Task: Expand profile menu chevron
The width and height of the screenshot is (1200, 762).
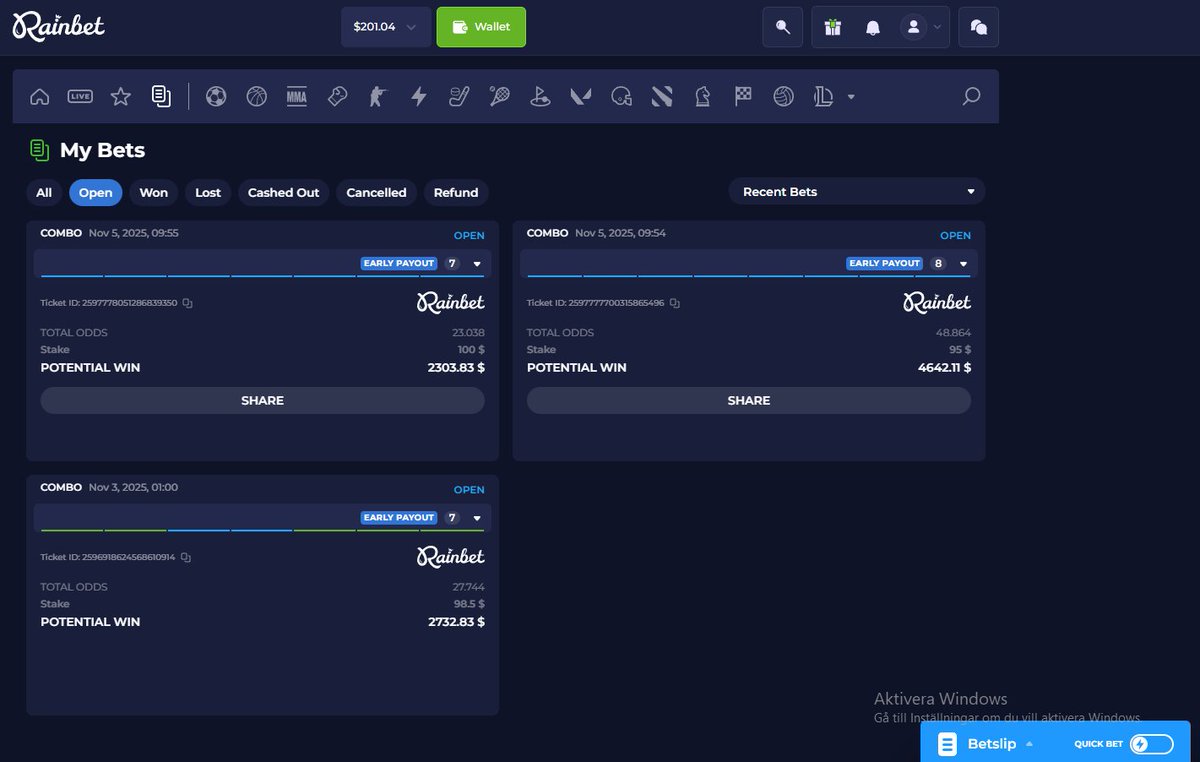Action: tap(937, 28)
